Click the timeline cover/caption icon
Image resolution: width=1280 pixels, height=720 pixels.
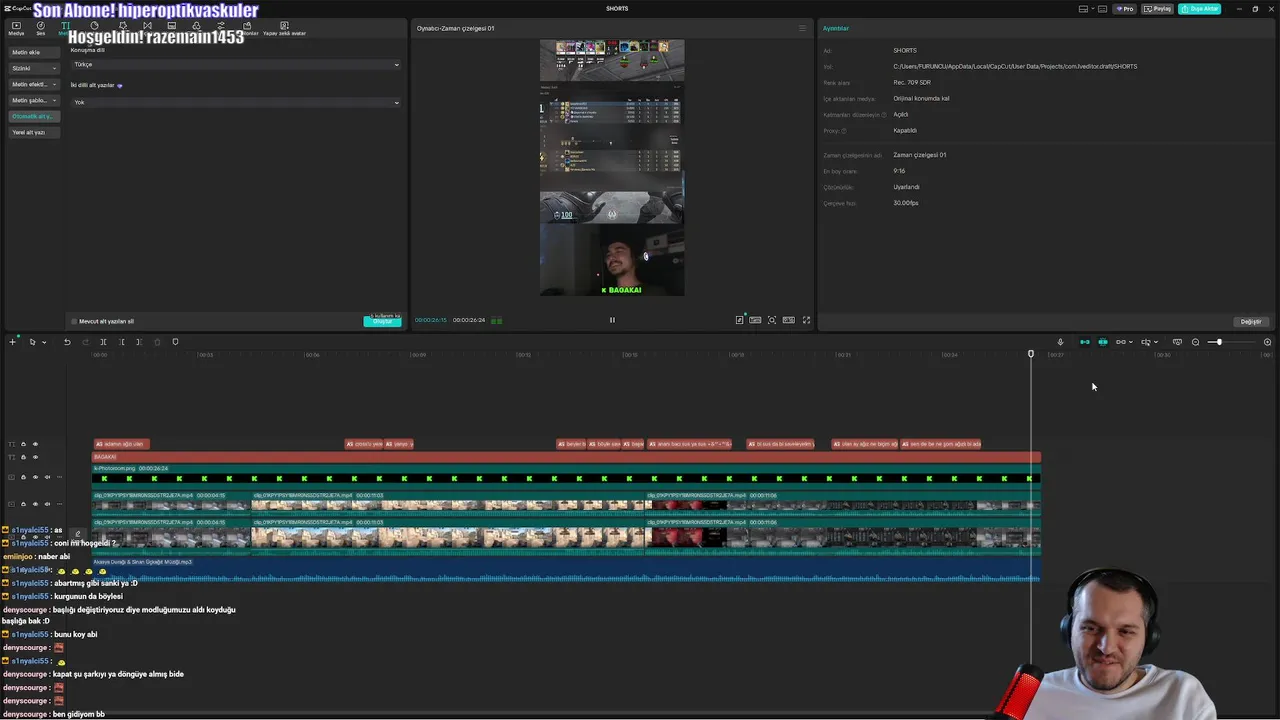point(1177,342)
